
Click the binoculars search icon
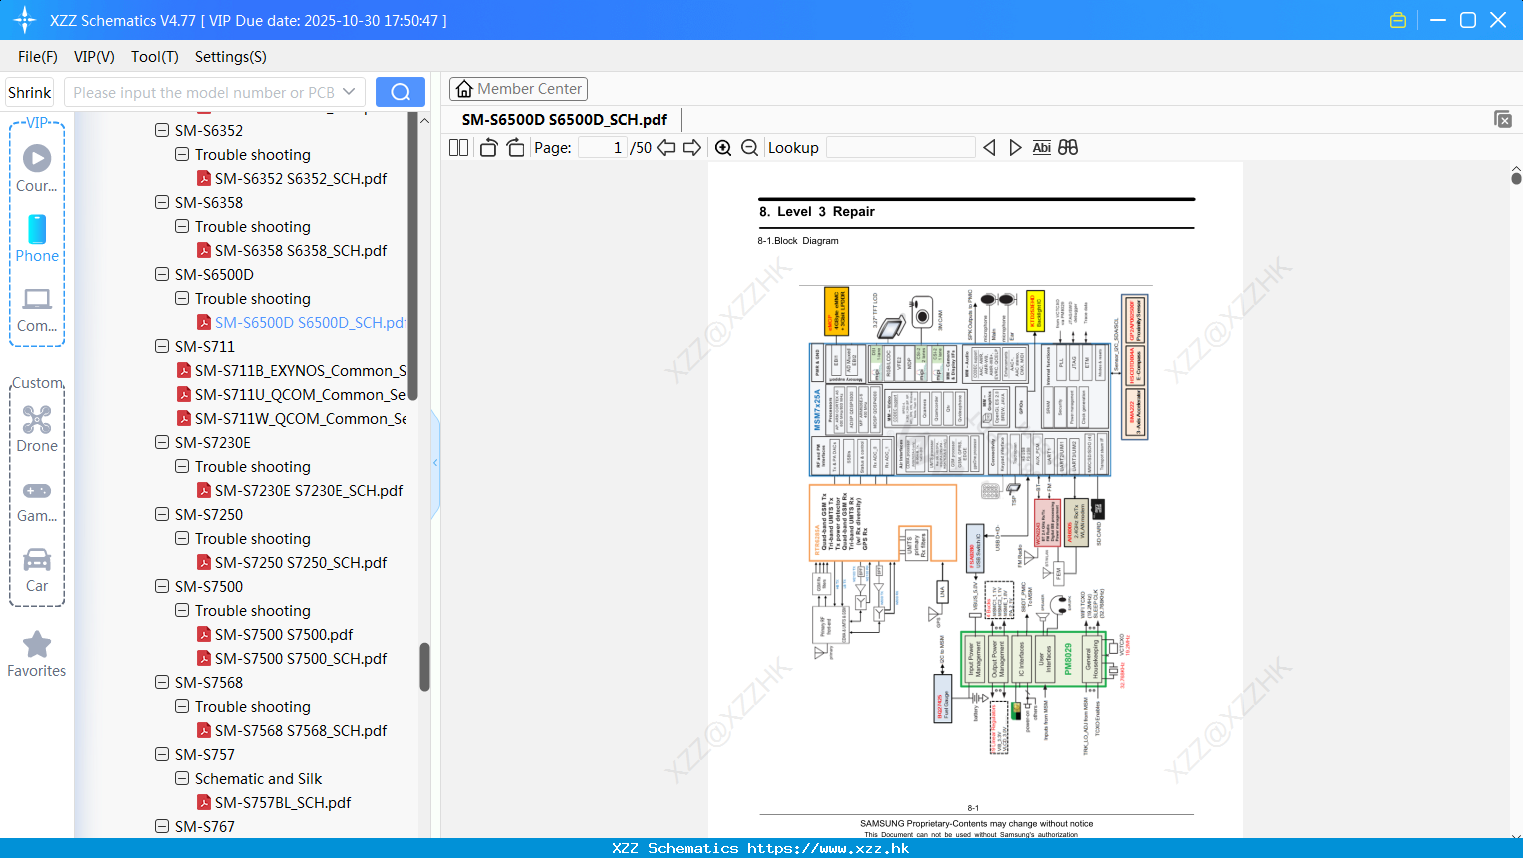[1068, 147]
